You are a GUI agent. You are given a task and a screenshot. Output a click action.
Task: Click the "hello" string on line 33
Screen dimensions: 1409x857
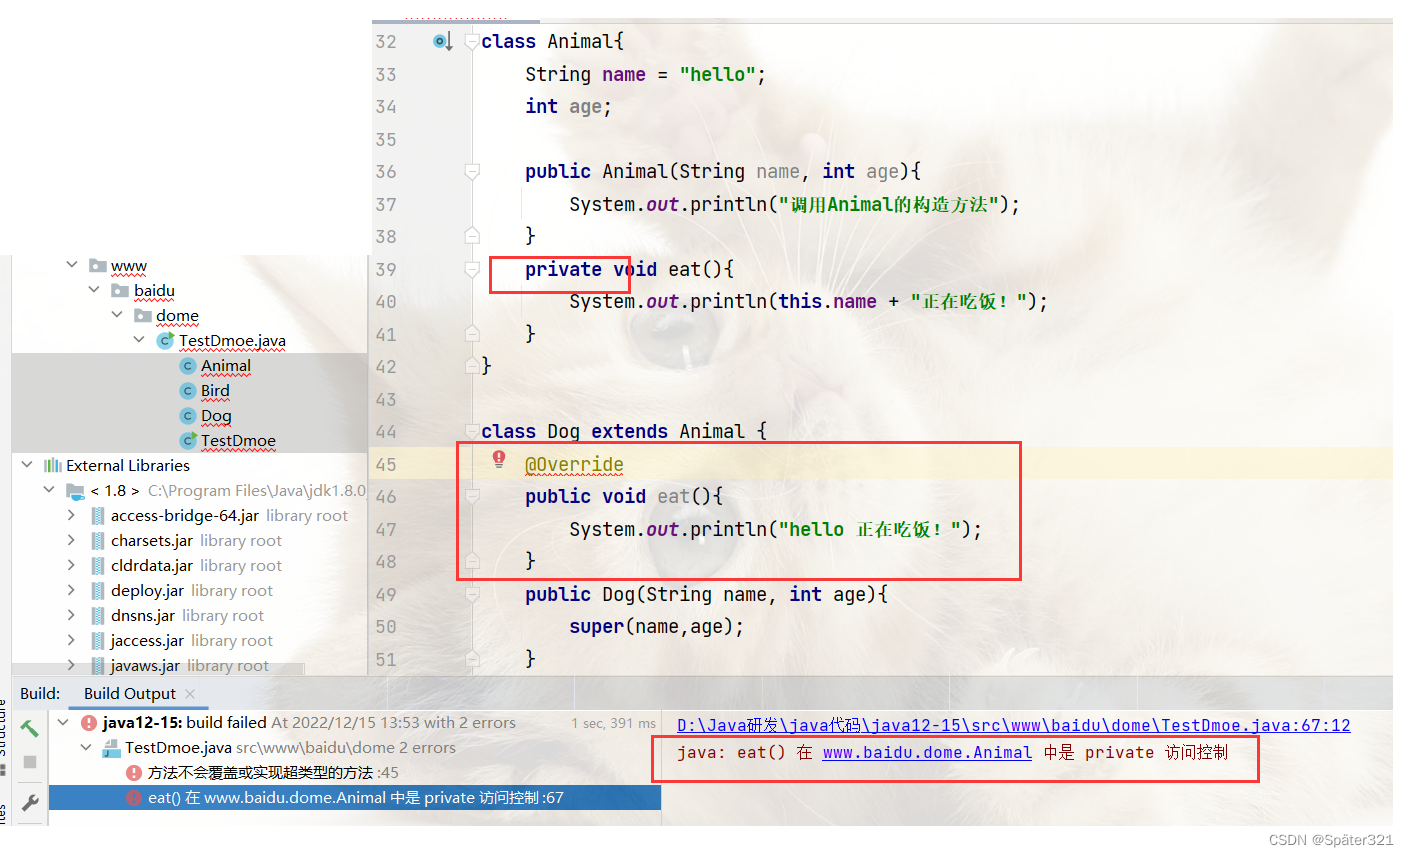[717, 75]
